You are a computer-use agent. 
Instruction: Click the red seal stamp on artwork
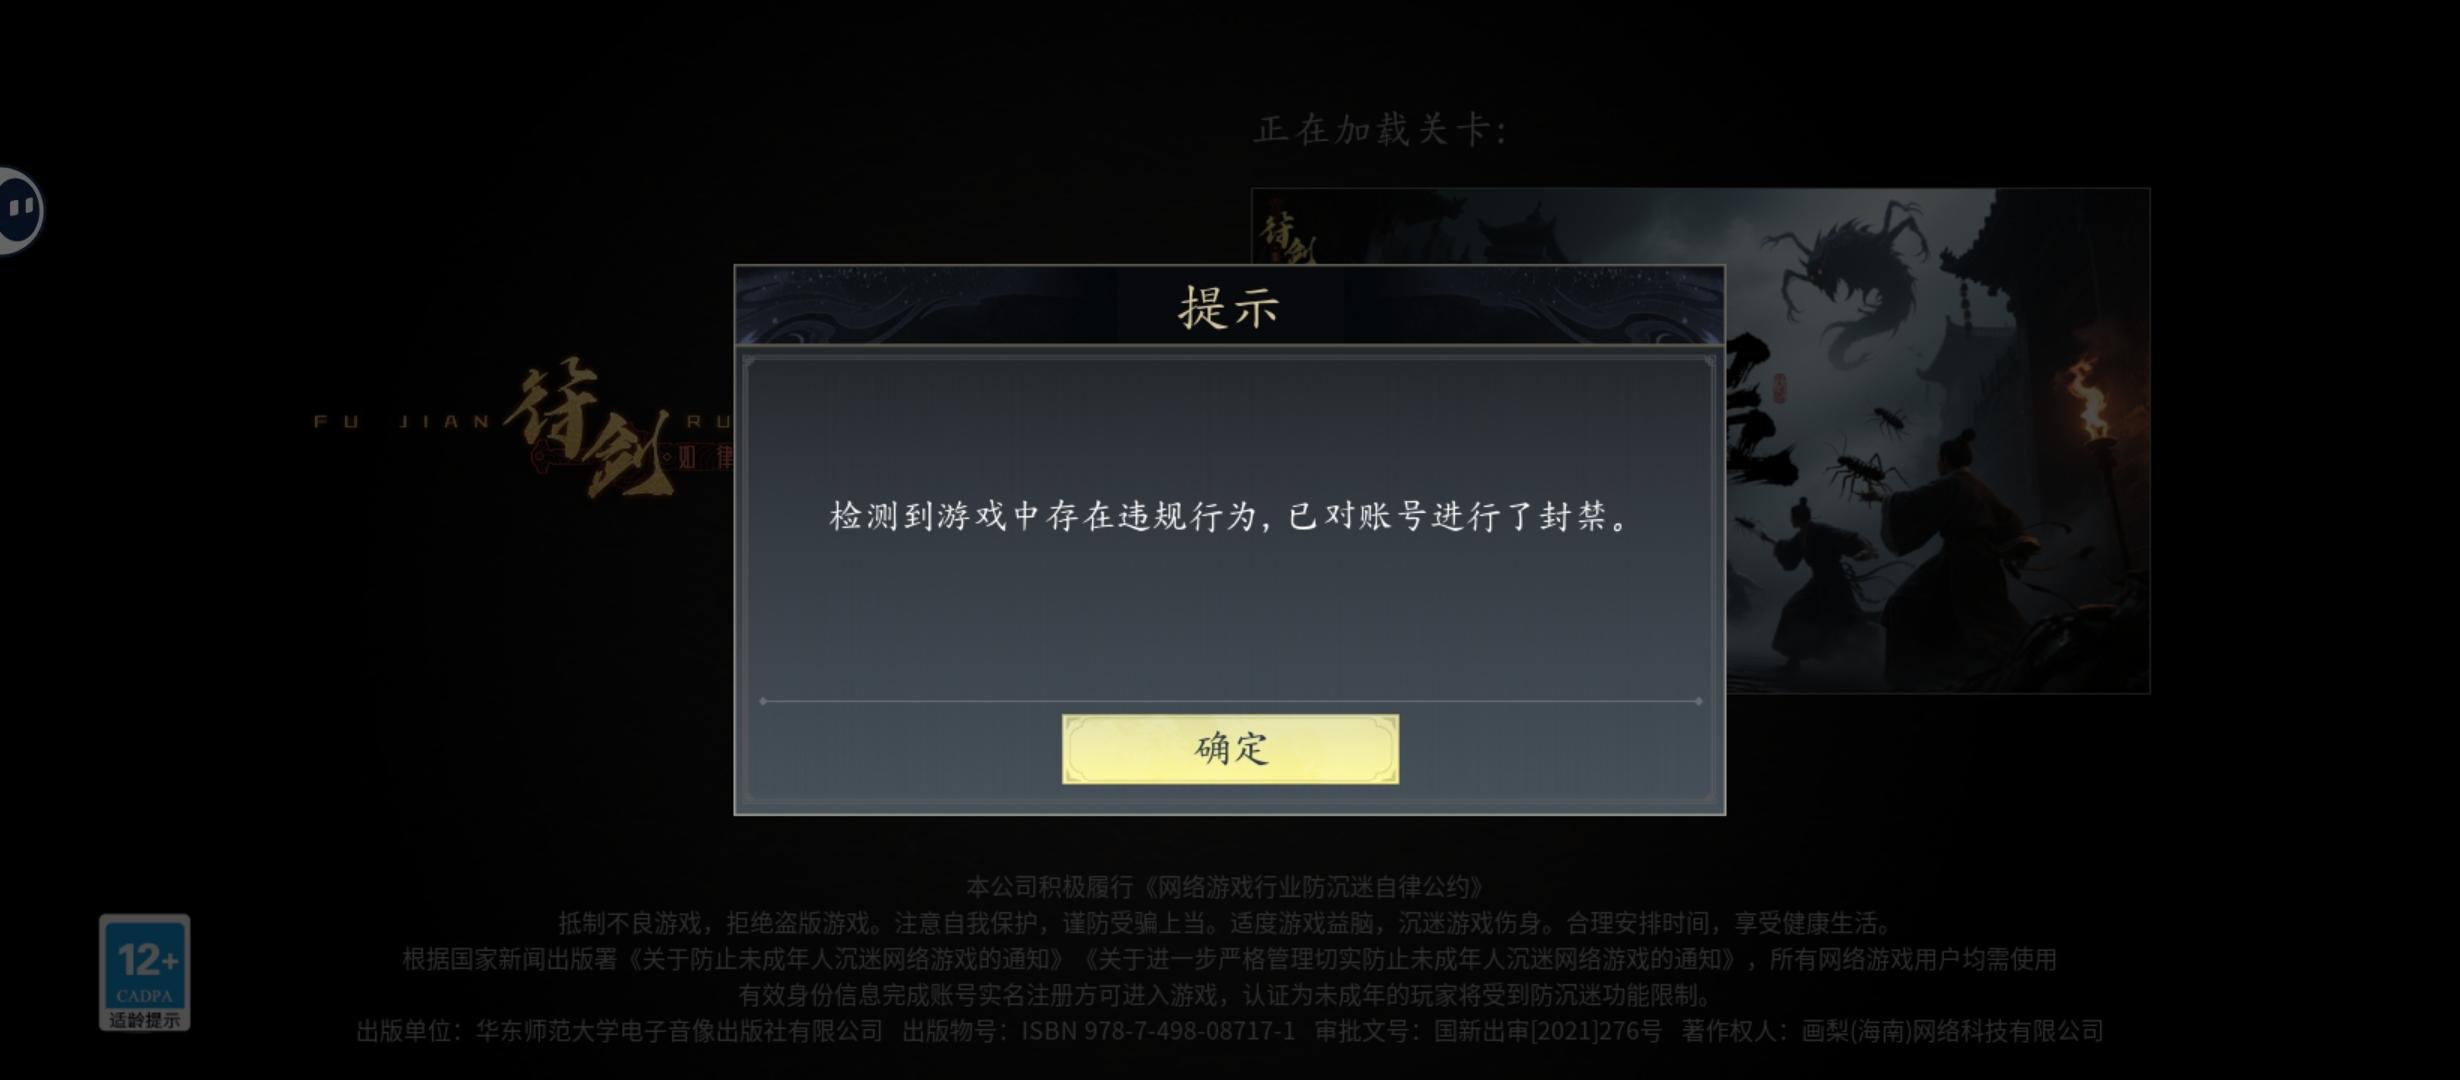[x=1779, y=388]
